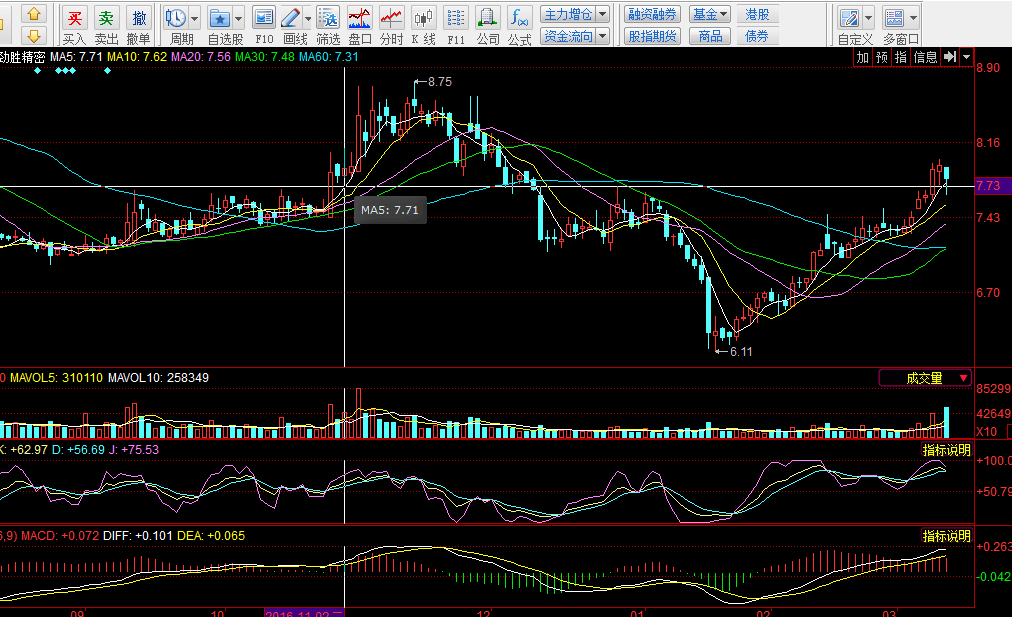Expand the 自选股 dropdown arrow

tap(239, 19)
